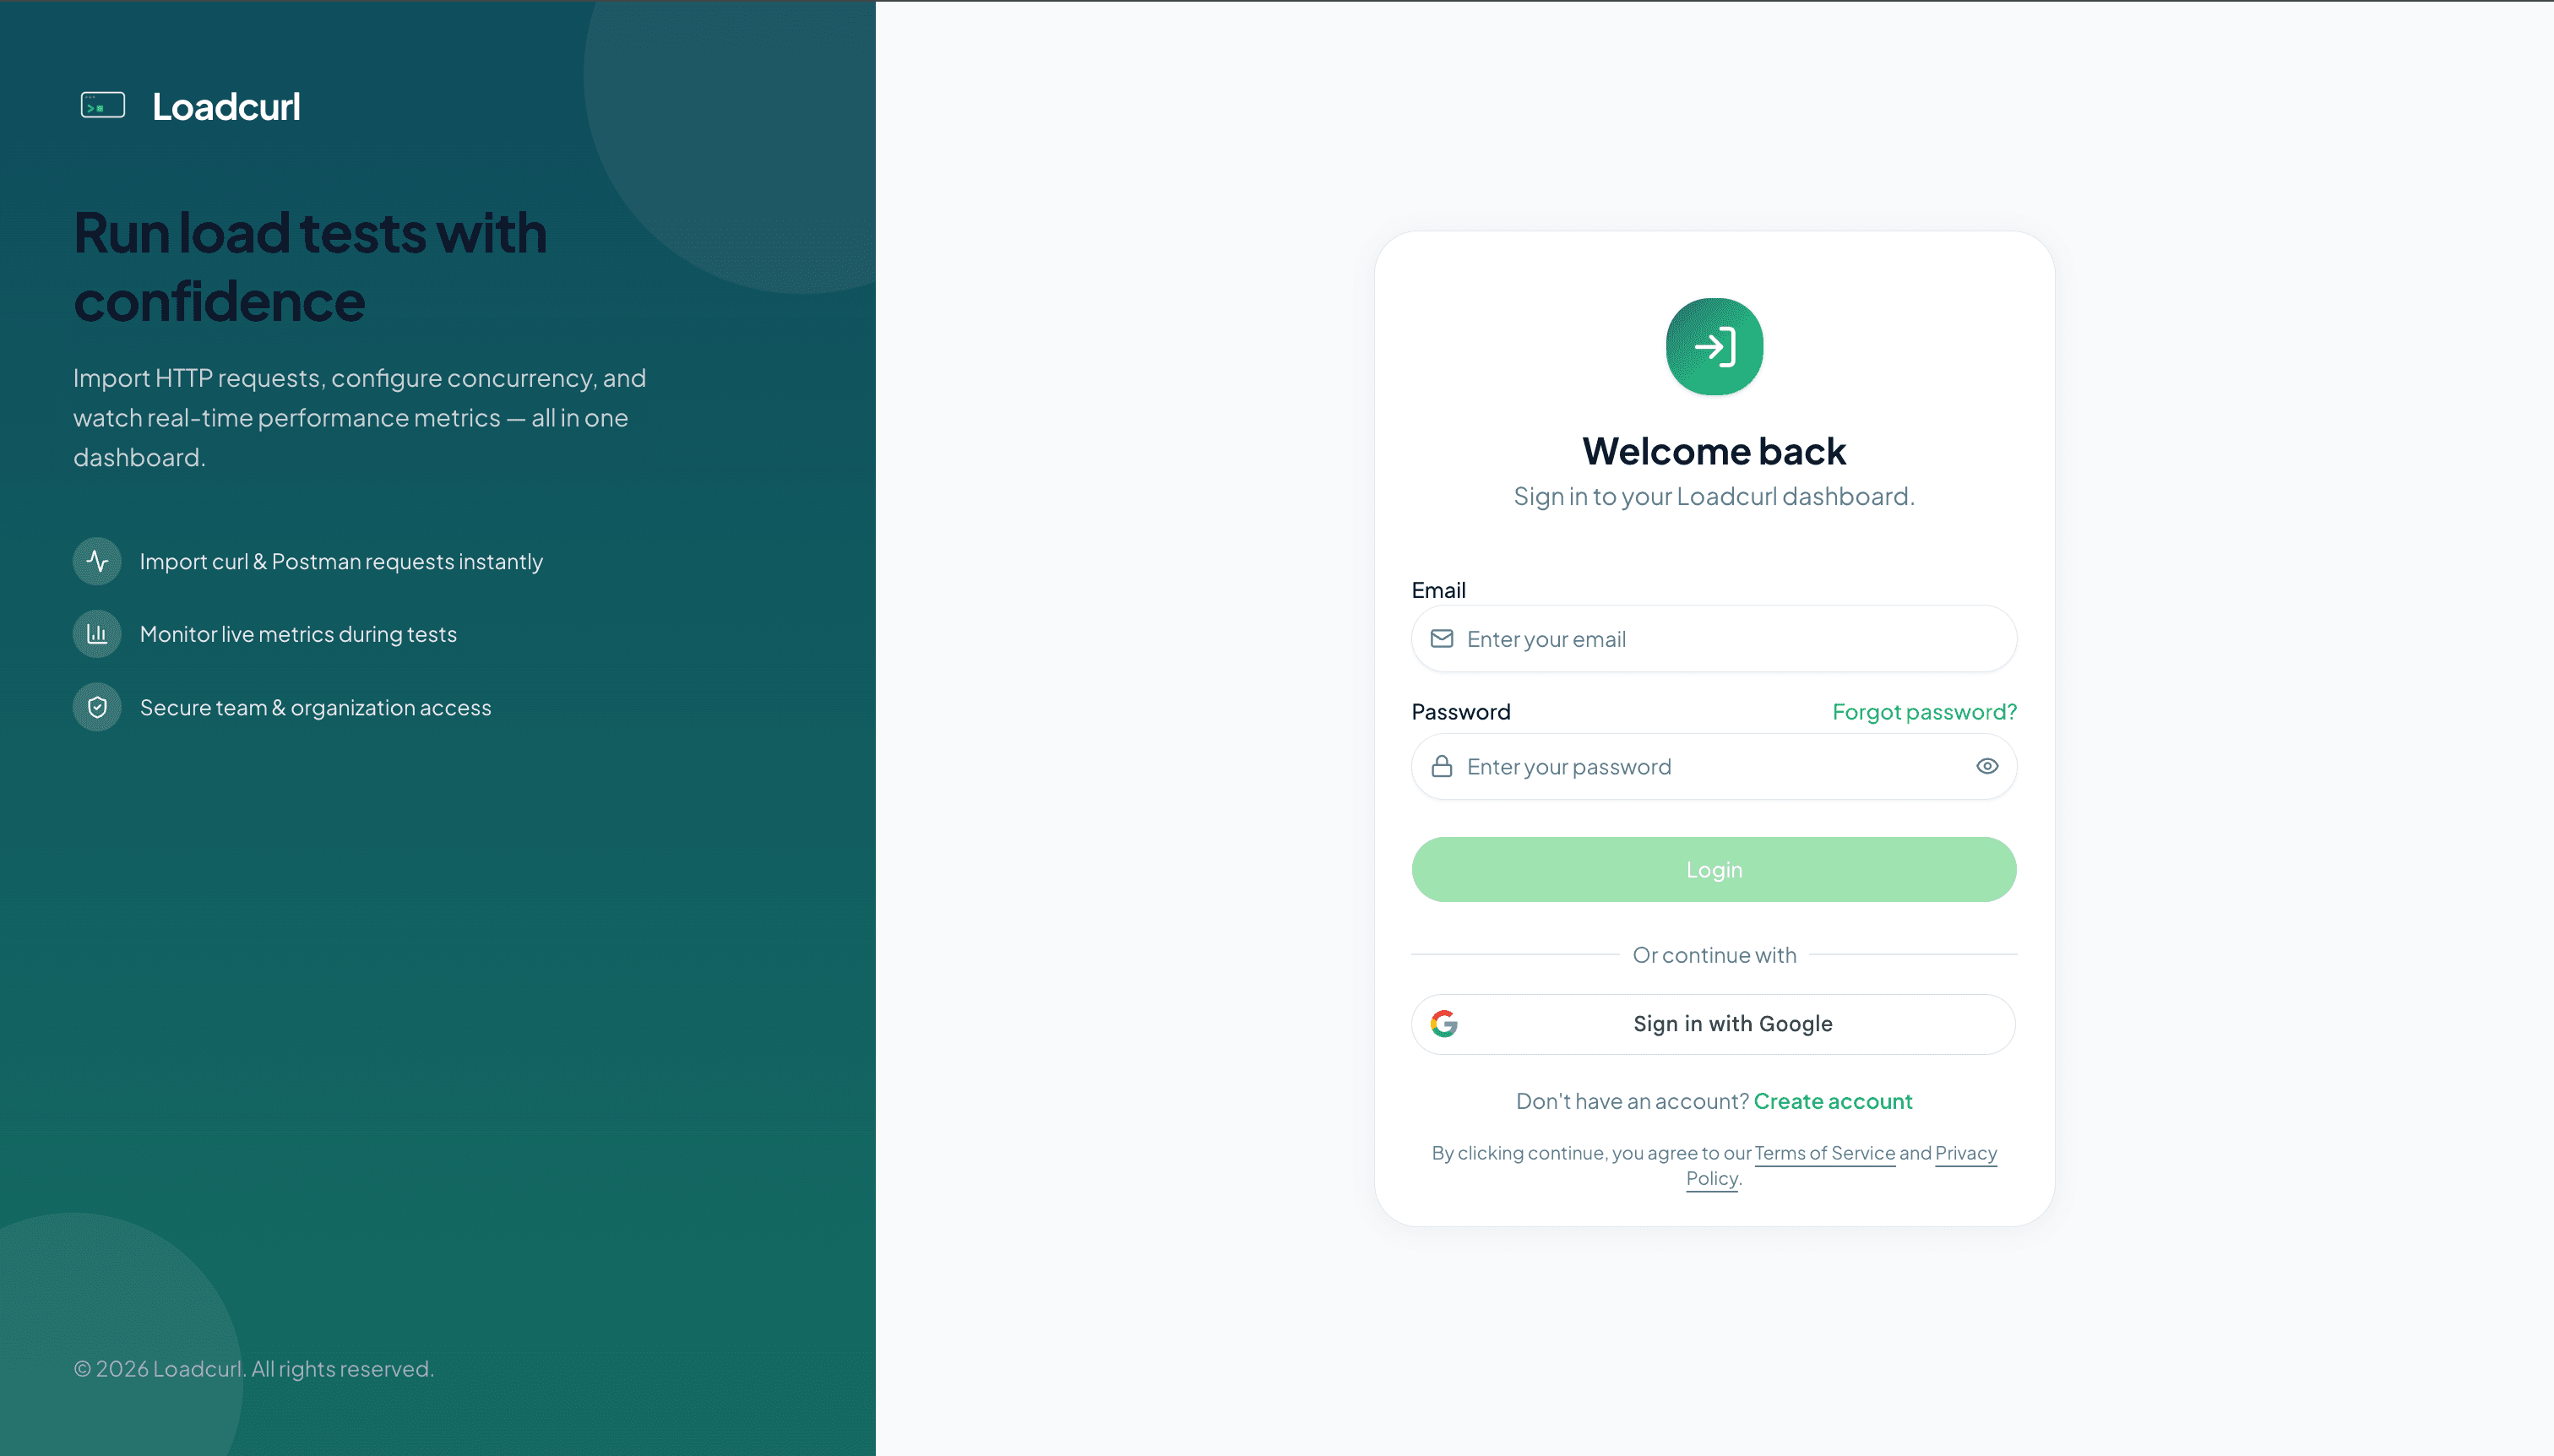Click 'Sign in to your Loadcurl dashboard.' text
Image resolution: width=2554 pixels, height=1456 pixels.
click(1714, 497)
